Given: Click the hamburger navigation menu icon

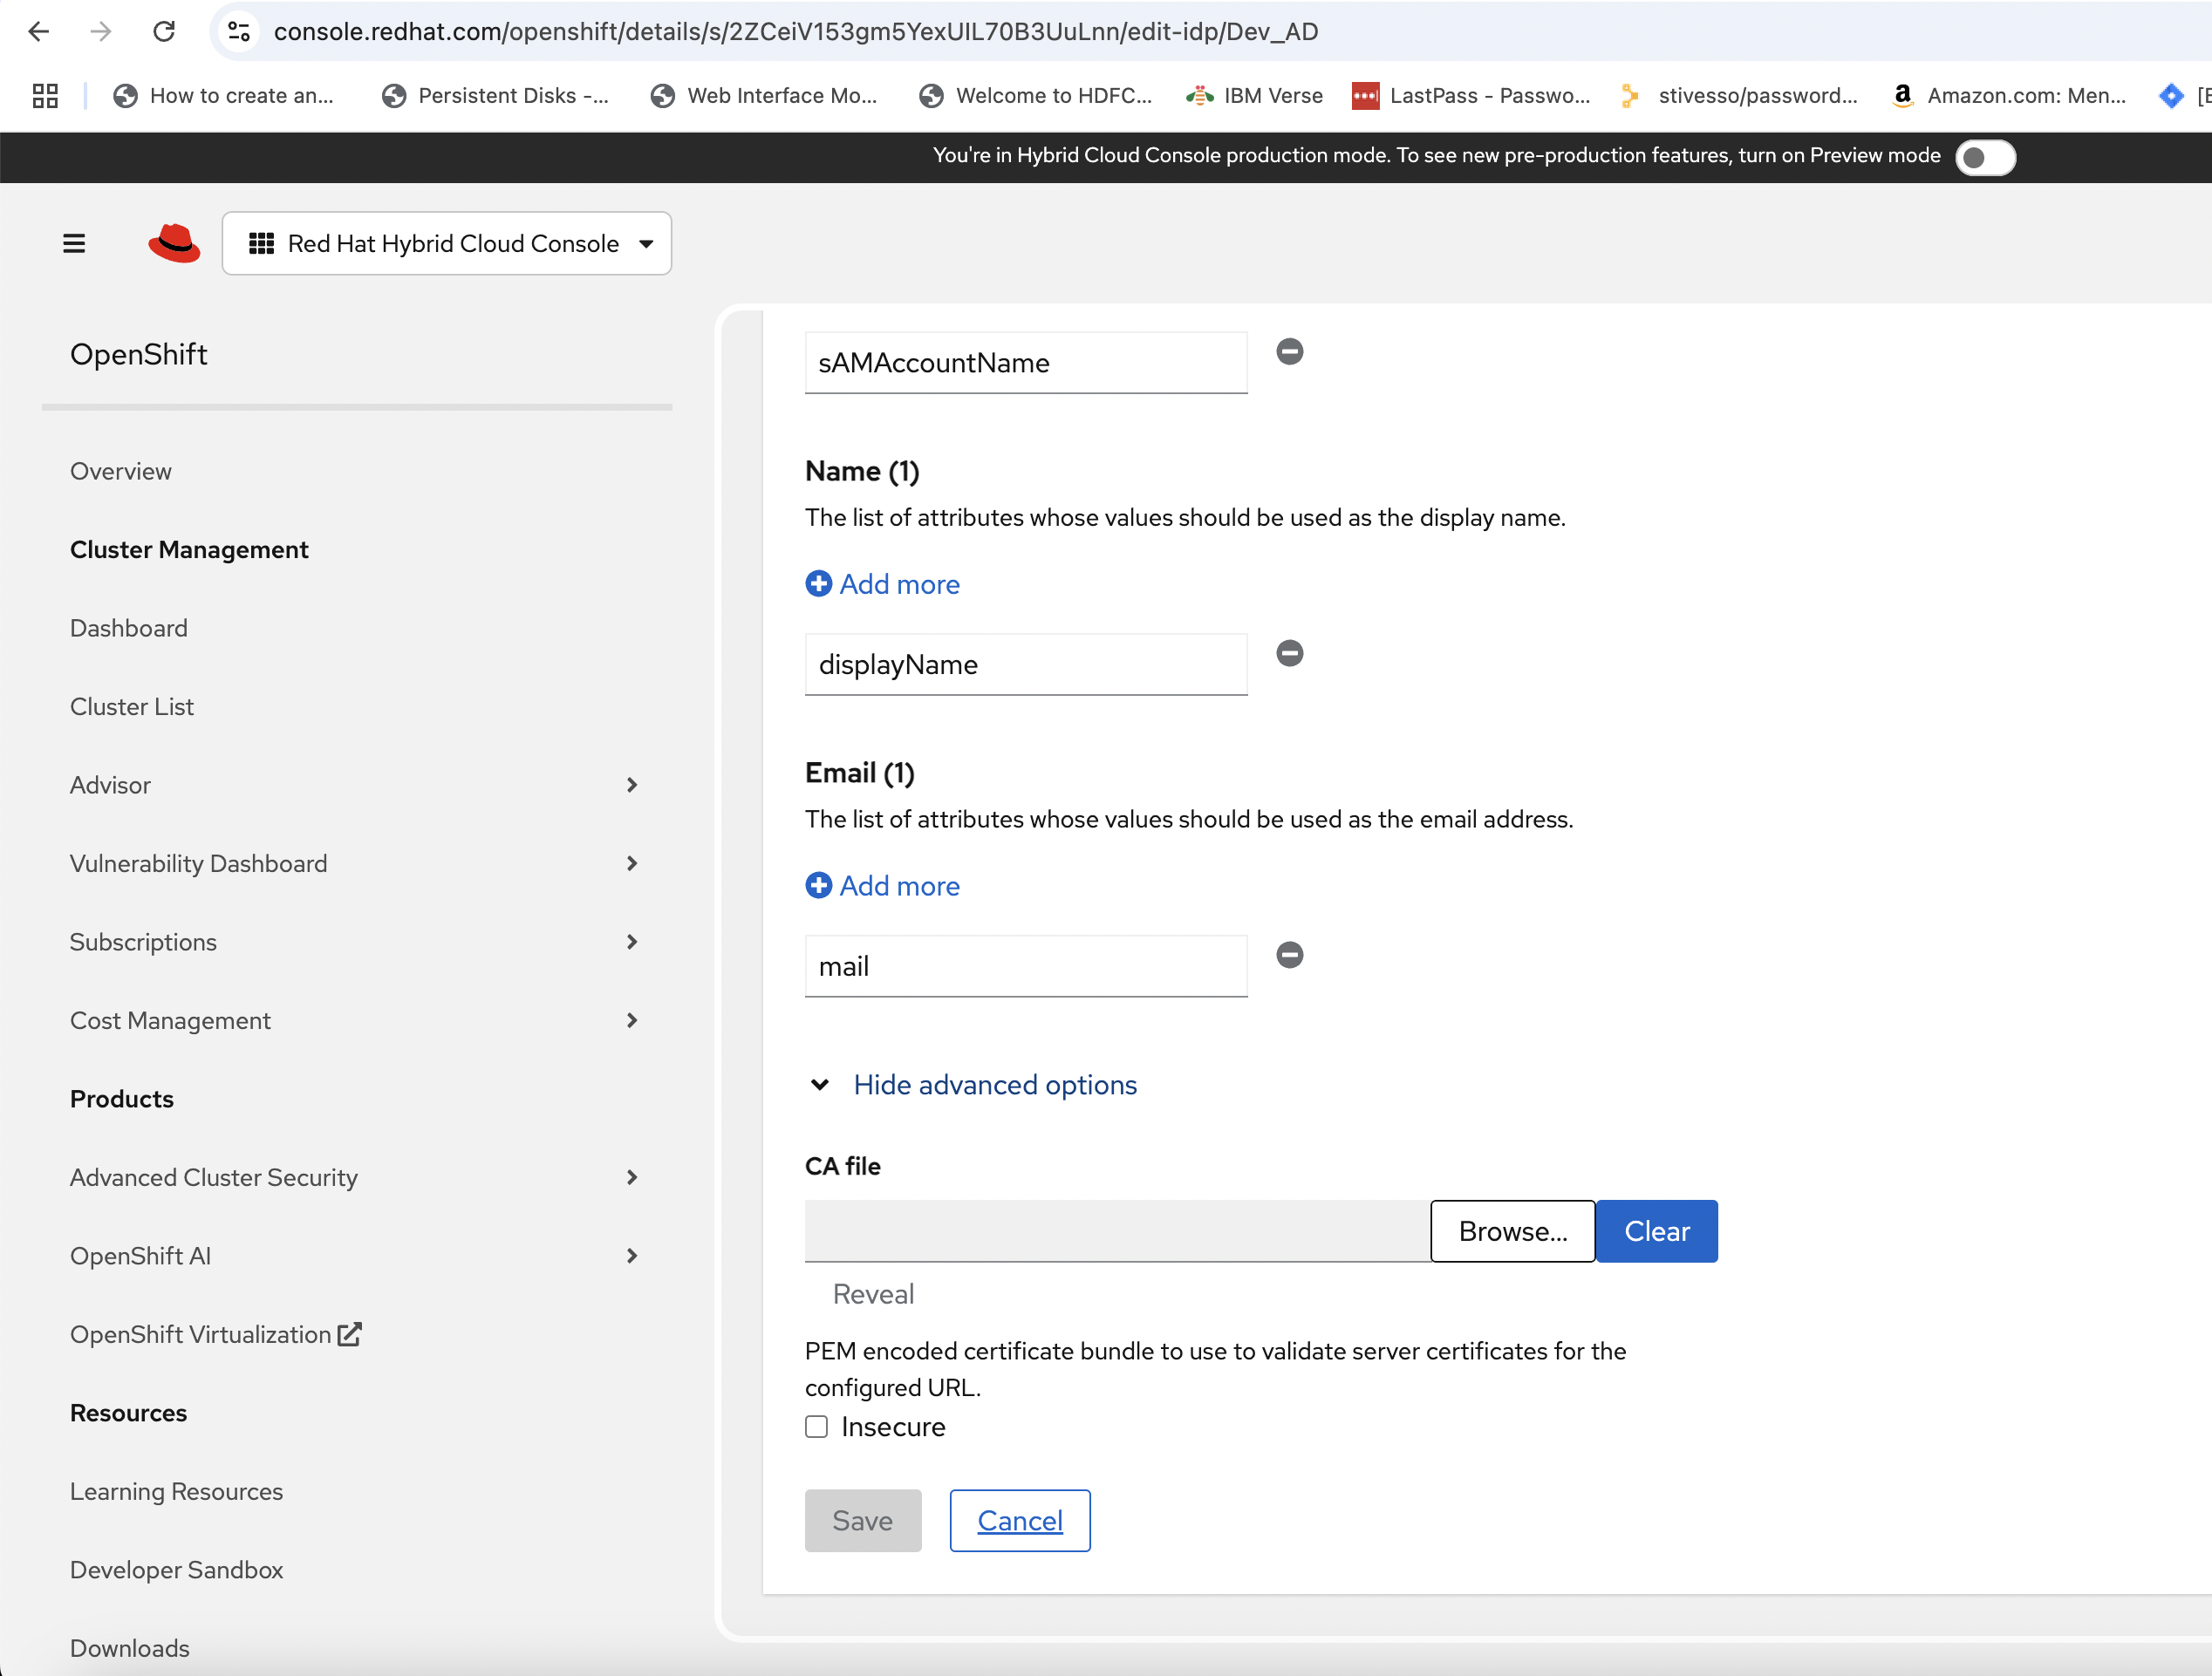Looking at the screenshot, I should [x=74, y=243].
